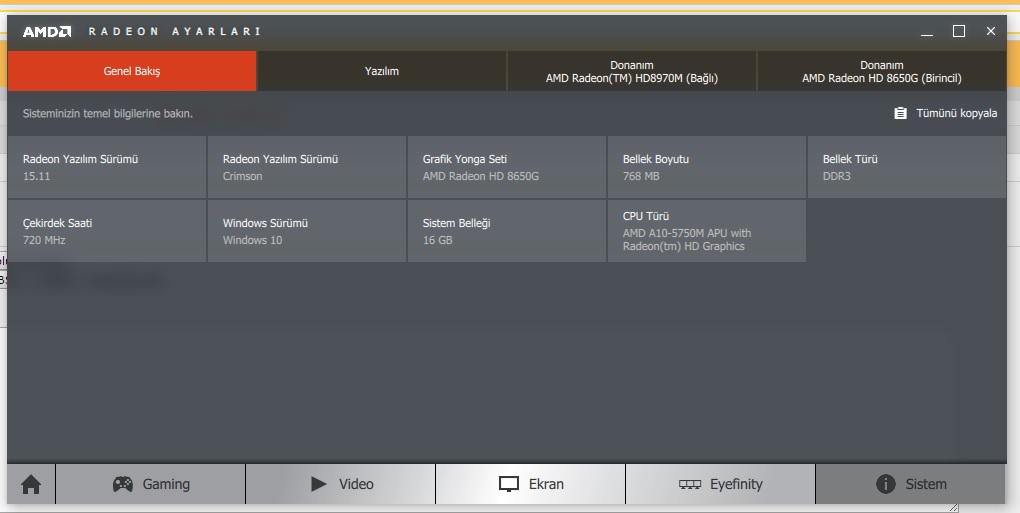Viewport: 1020px width, 513px height.
Task: Select the Bellek Türü DDR3 tile
Action: 907,167
